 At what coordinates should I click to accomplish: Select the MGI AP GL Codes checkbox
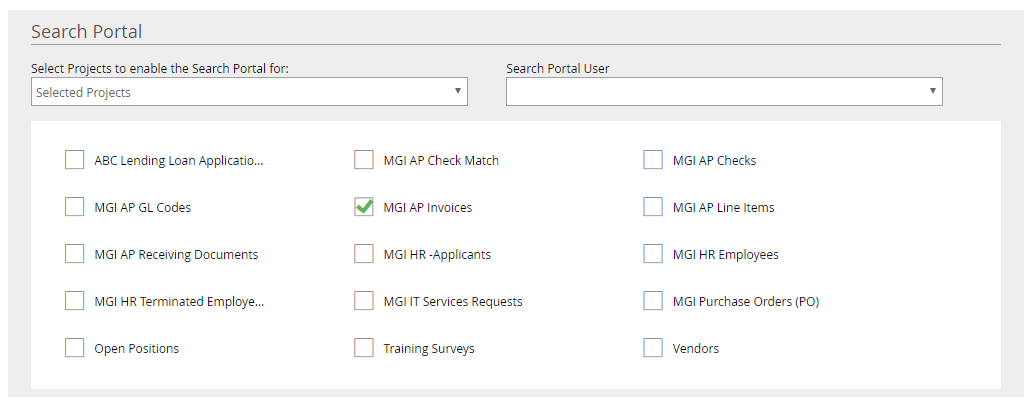coord(75,207)
